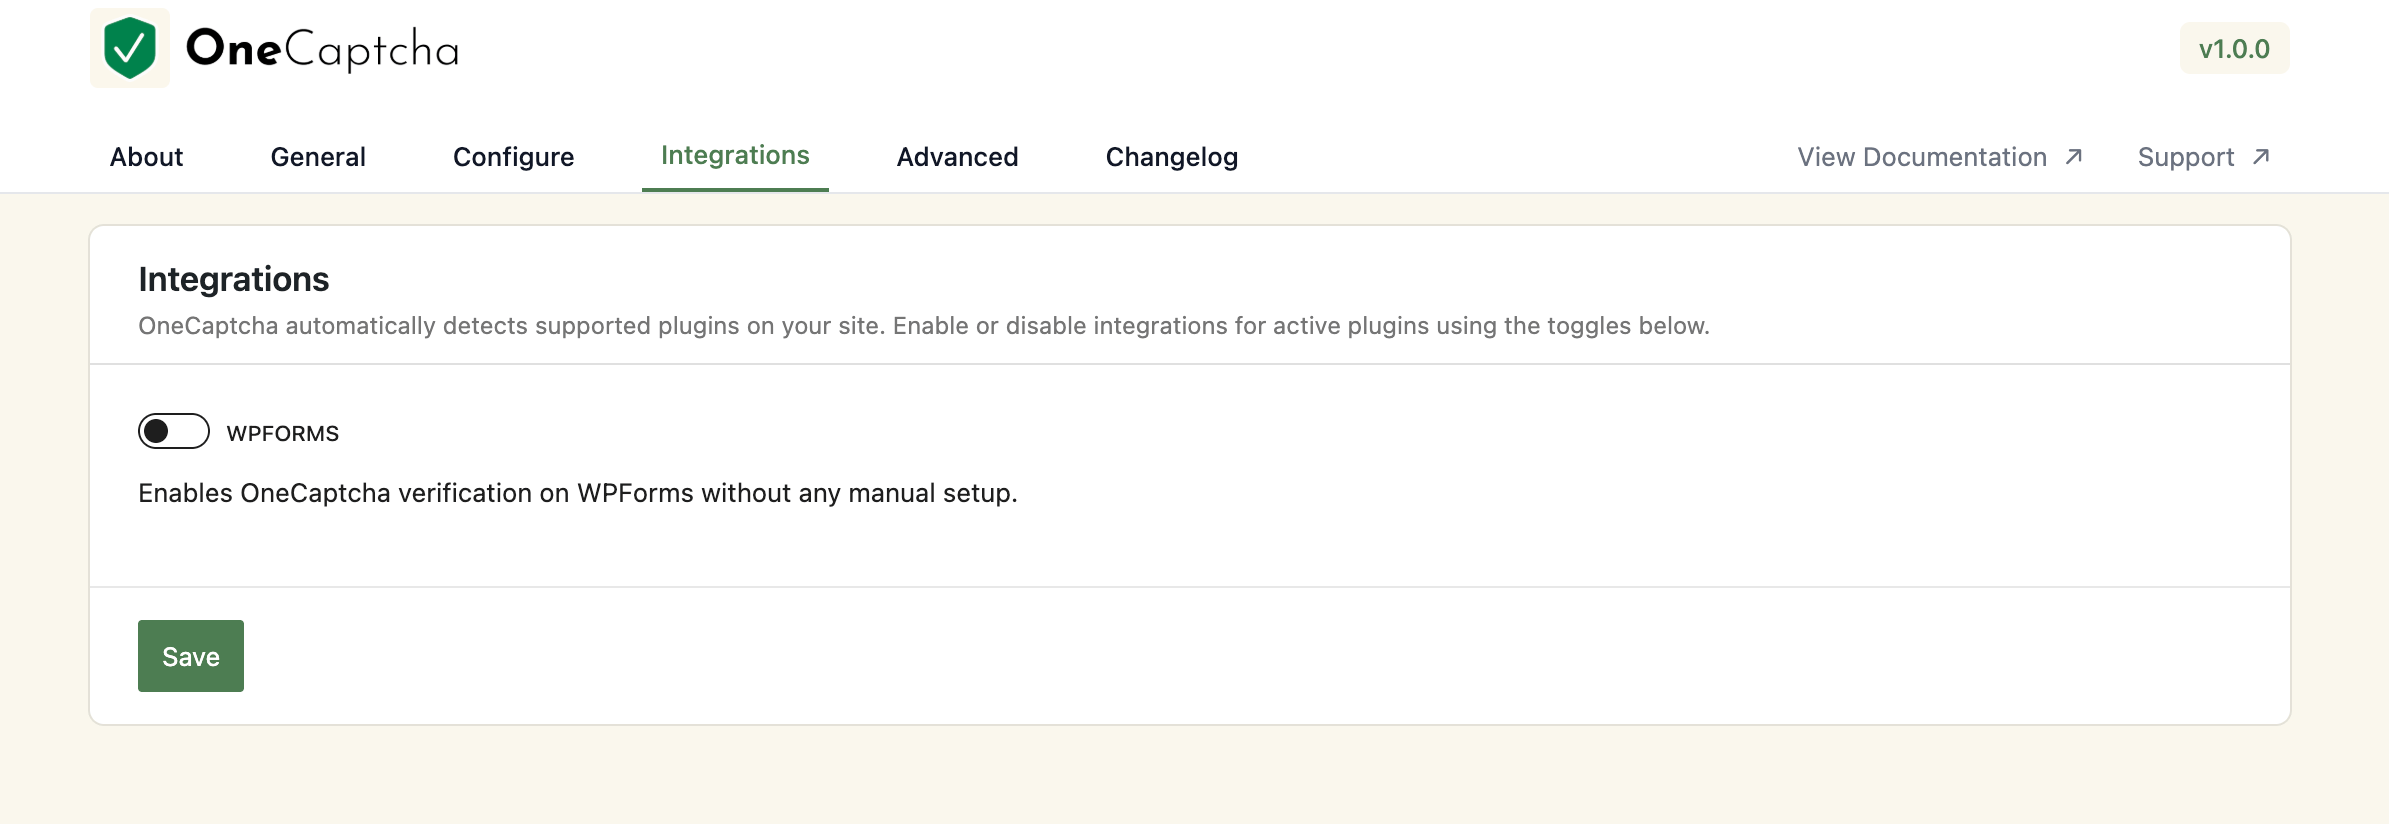Click the black knob of WPFORMS switch
This screenshot has height=824, width=2389.
click(x=156, y=431)
